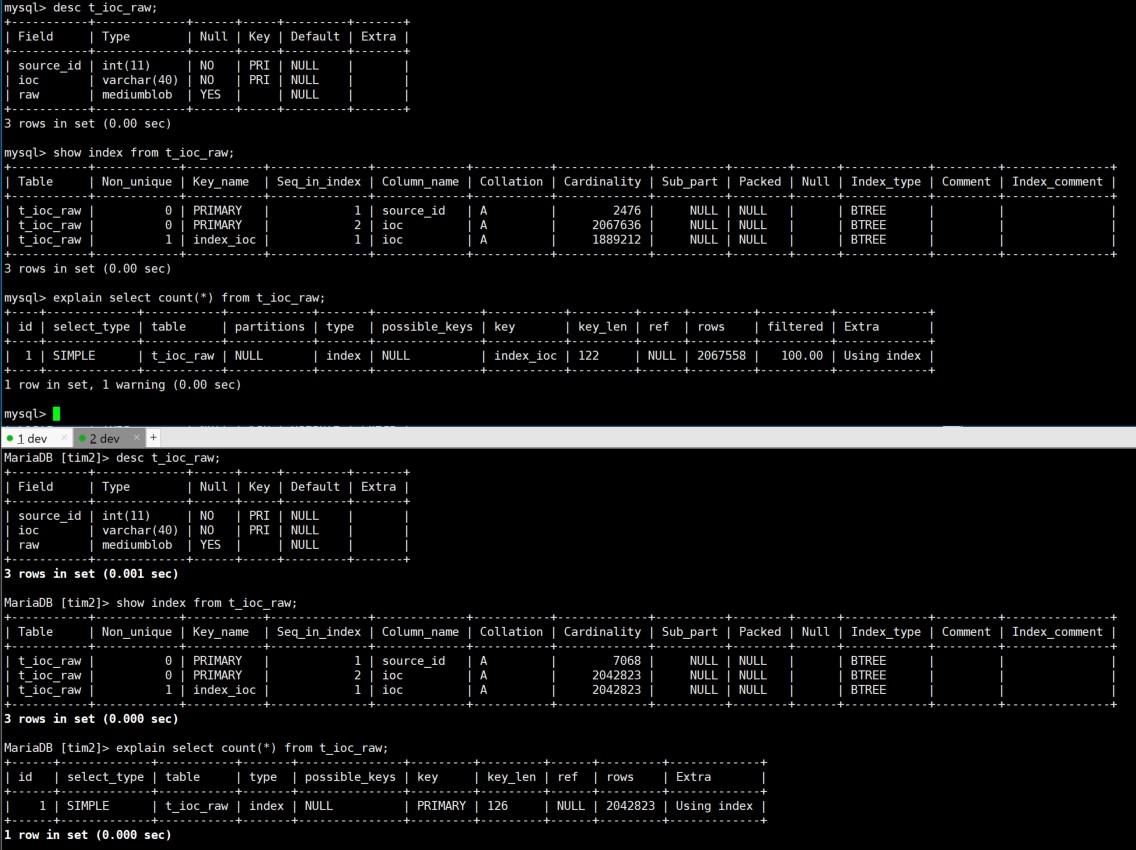Click "mediumblob" type in the MariaDB pane
Screen dimensions: 1136x850
point(137,545)
